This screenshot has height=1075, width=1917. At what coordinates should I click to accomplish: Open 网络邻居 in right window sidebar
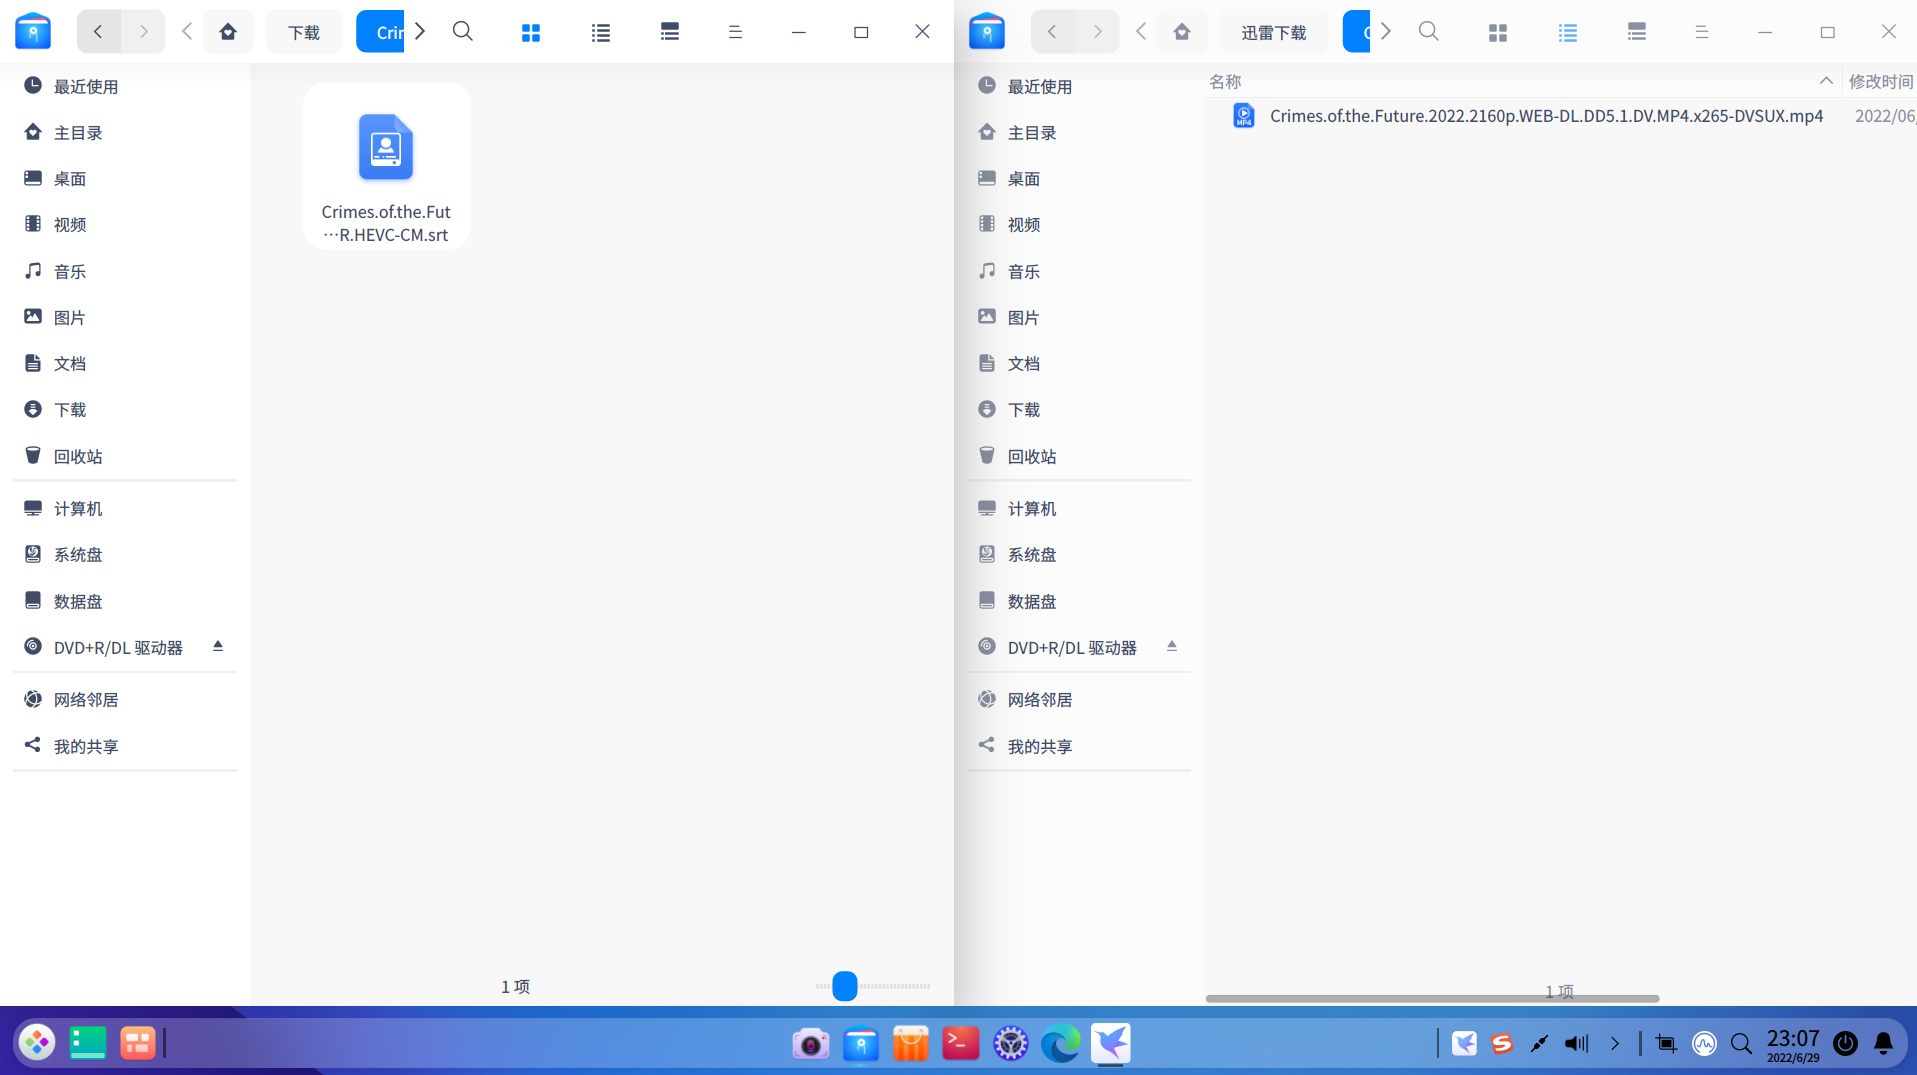[1079, 699]
